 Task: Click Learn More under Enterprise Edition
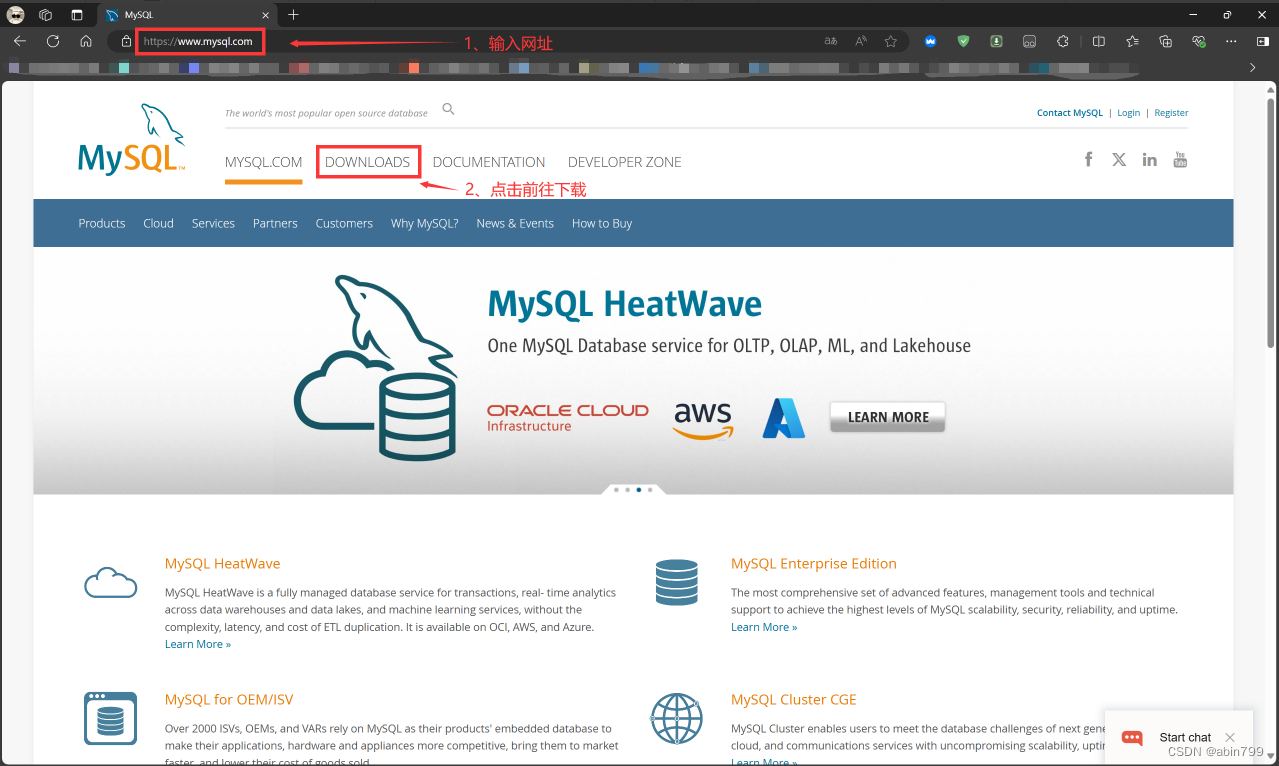764,627
